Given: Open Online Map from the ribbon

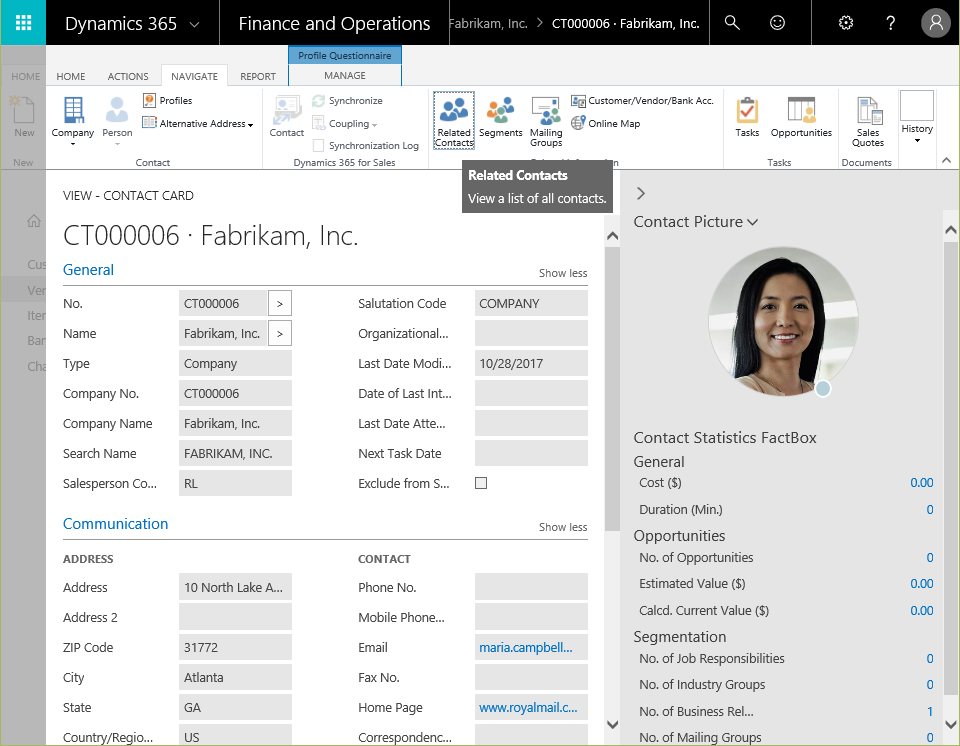Looking at the screenshot, I should [606, 124].
